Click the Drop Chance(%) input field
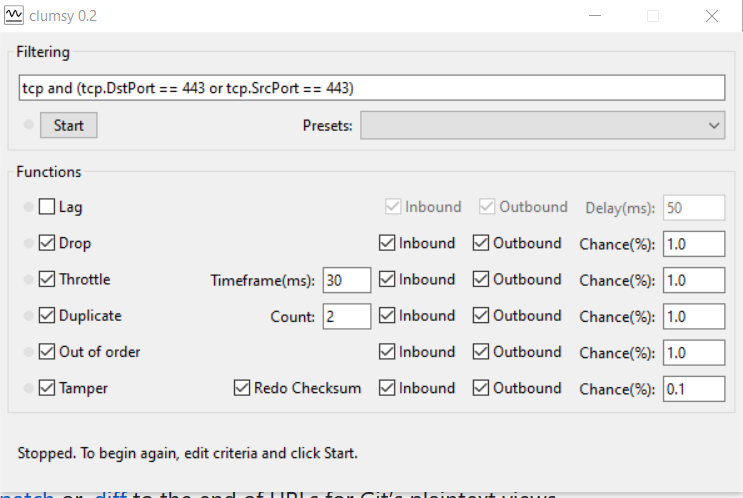 694,244
